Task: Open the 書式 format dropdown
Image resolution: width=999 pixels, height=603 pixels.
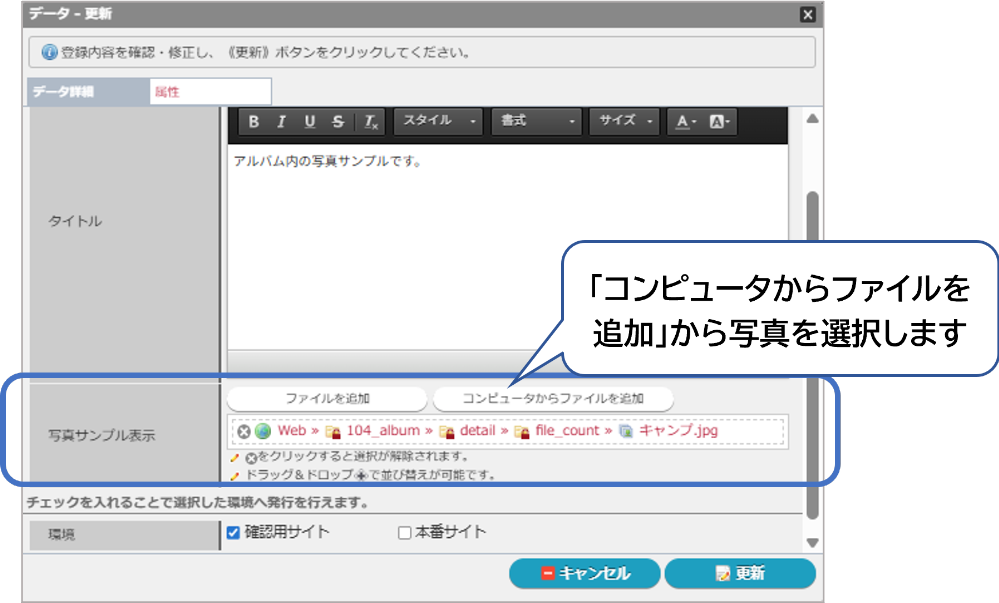Action: (x=536, y=121)
